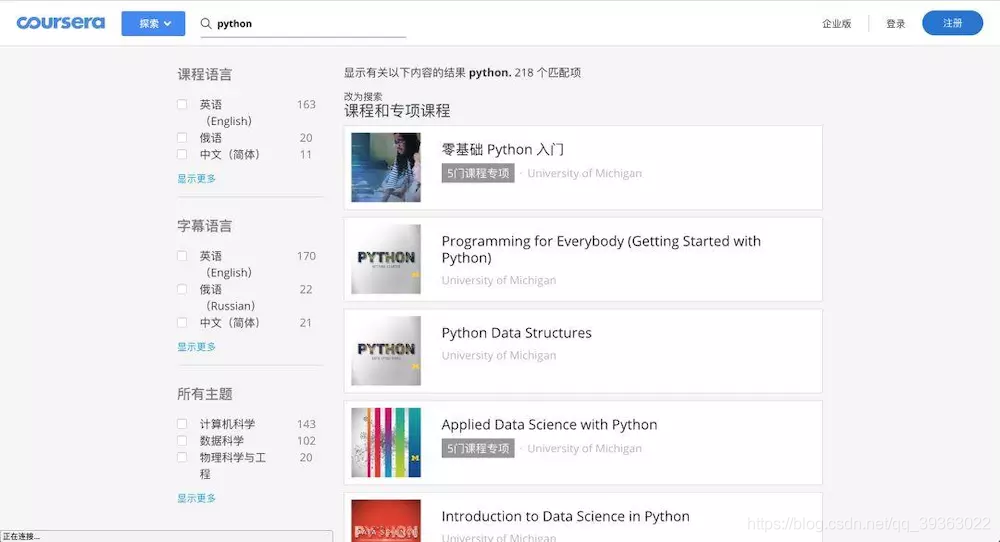
Task: Open Python Data Structures course title
Action: tap(517, 333)
